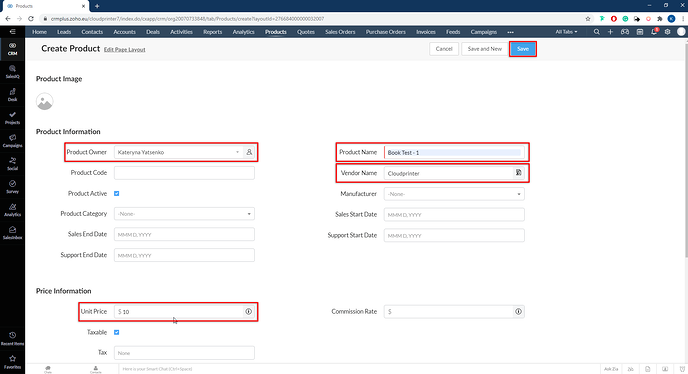The width and height of the screenshot is (688, 374).
Task: Open Social from the left sidebar
Action: [x=12, y=164]
